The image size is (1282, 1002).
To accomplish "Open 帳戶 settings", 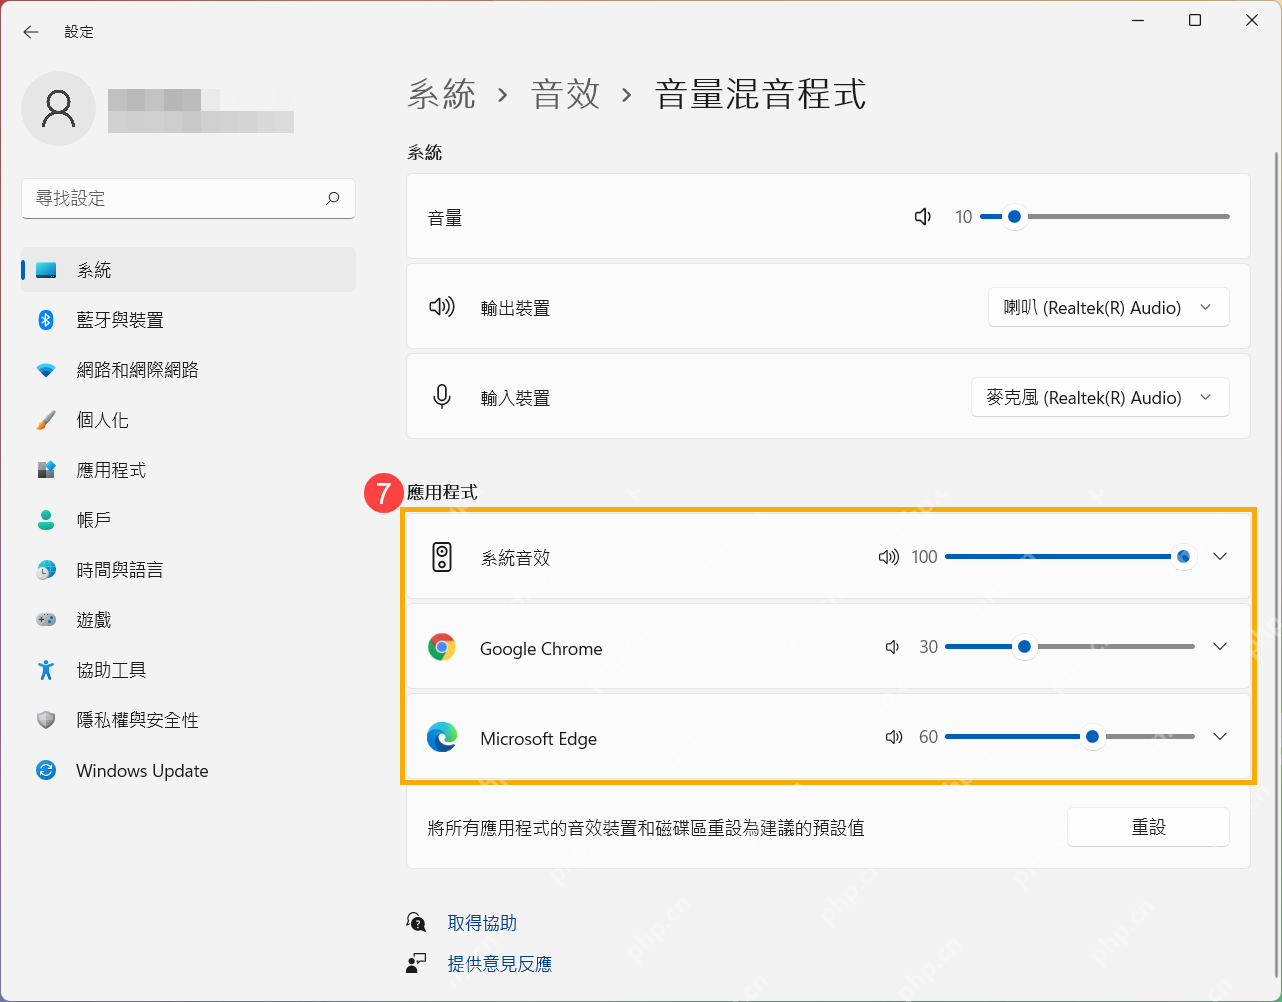I will pyautogui.click(x=188, y=520).
